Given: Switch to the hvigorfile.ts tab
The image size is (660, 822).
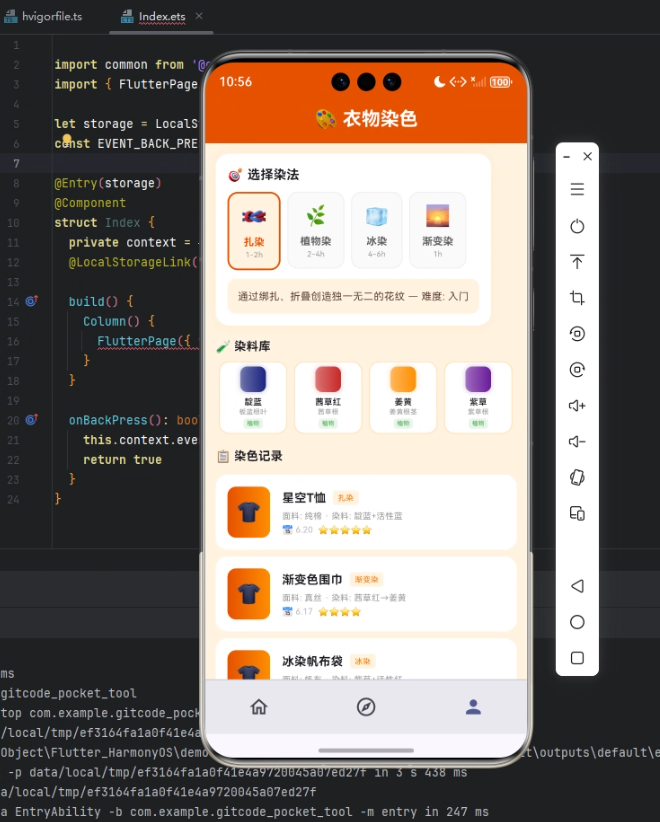Looking at the screenshot, I should point(44,17).
